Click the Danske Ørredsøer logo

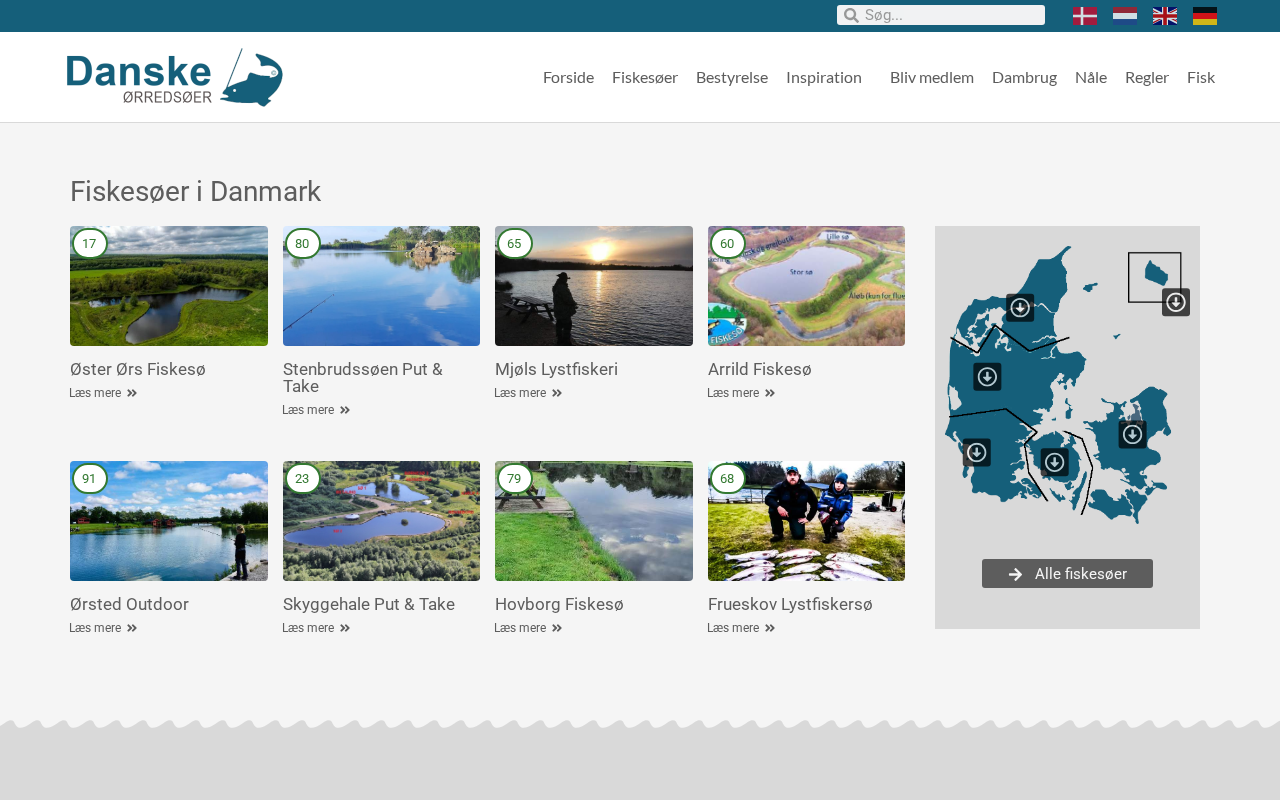coord(175,77)
